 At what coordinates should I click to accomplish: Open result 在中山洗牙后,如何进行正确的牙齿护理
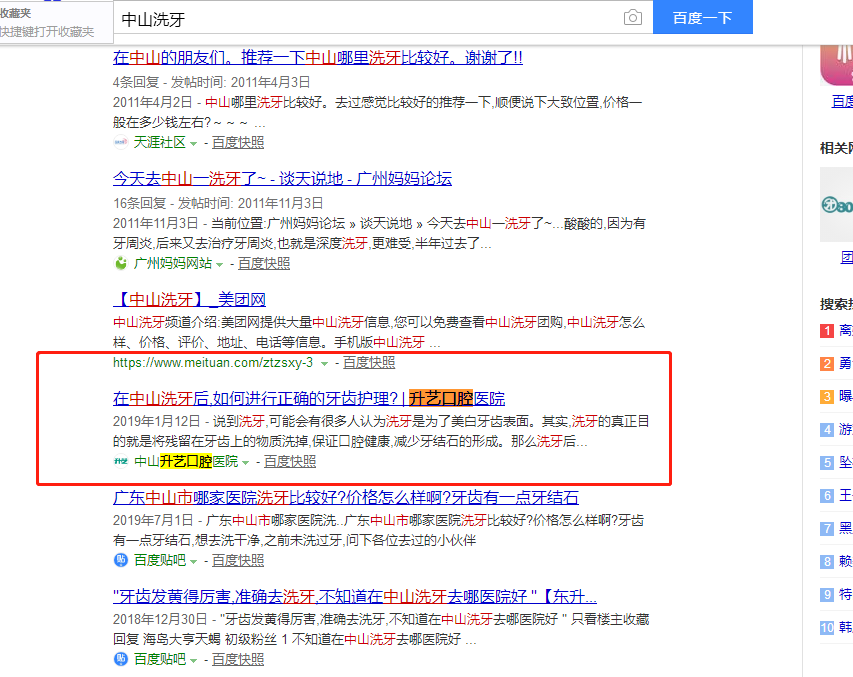click(x=309, y=398)
